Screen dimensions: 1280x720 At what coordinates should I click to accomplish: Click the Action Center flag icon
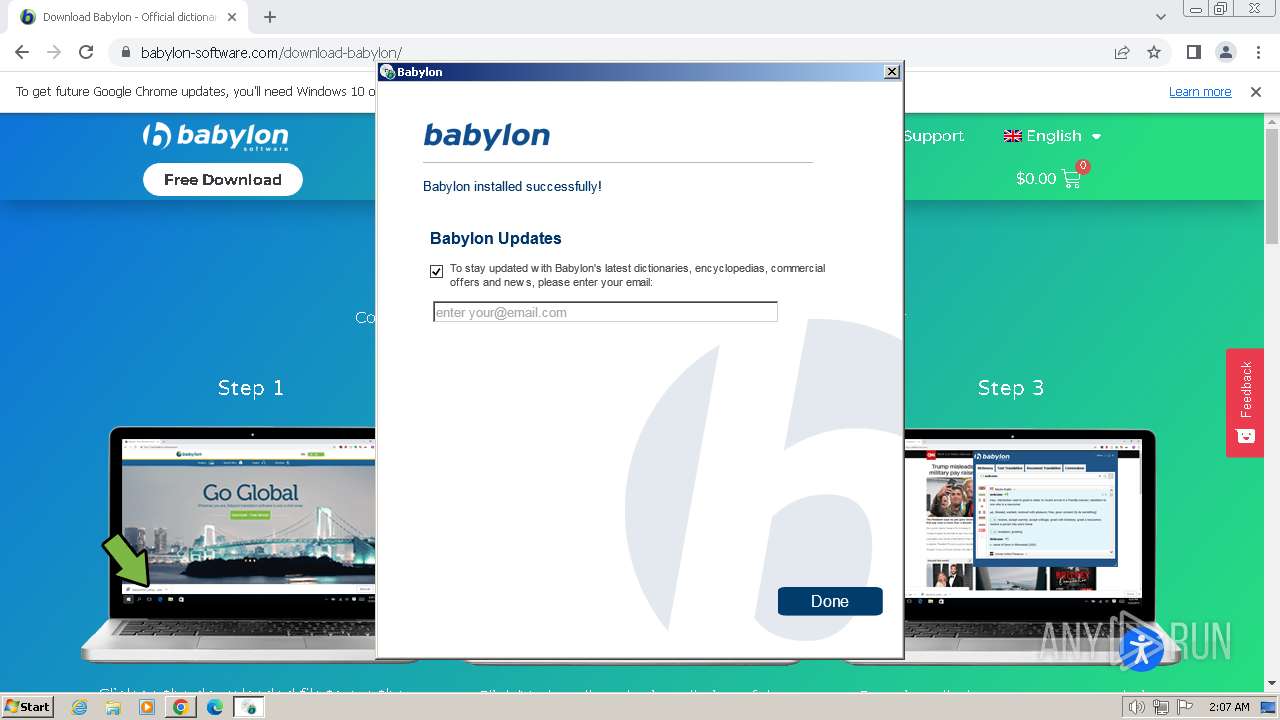(1184, 707)
